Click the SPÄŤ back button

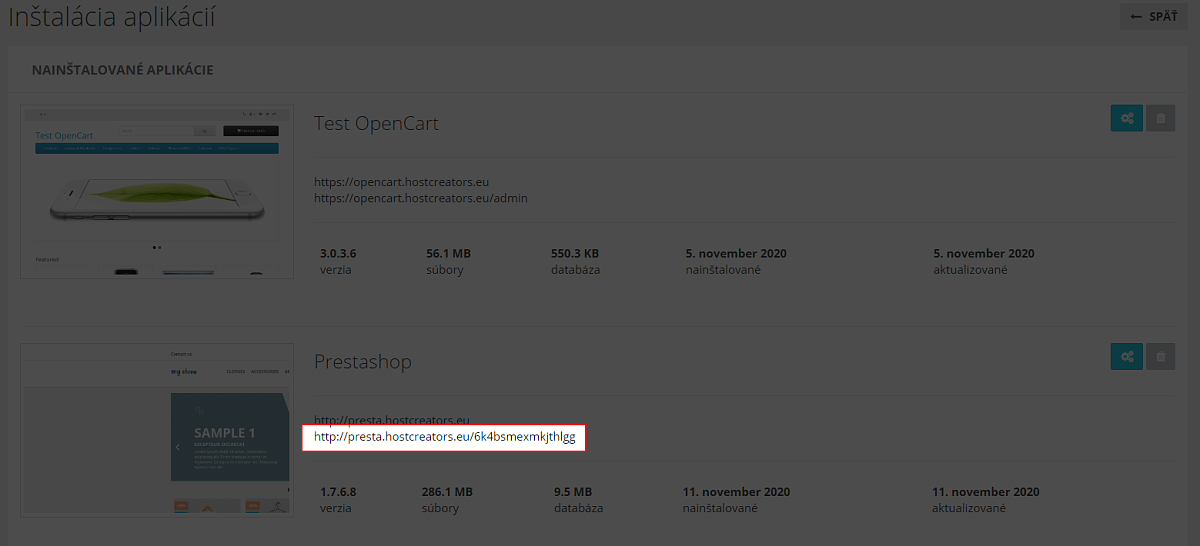[x=1154, y=16]
